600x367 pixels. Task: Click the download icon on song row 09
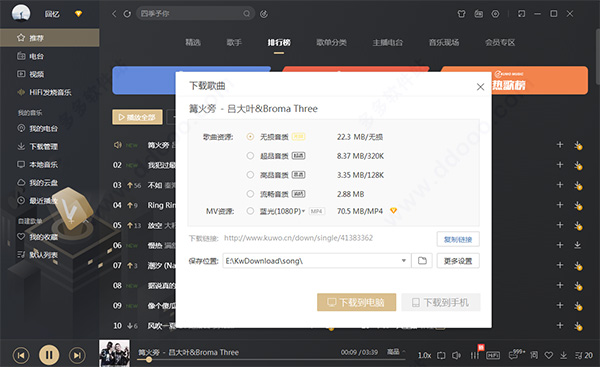(x=578, y=306)
